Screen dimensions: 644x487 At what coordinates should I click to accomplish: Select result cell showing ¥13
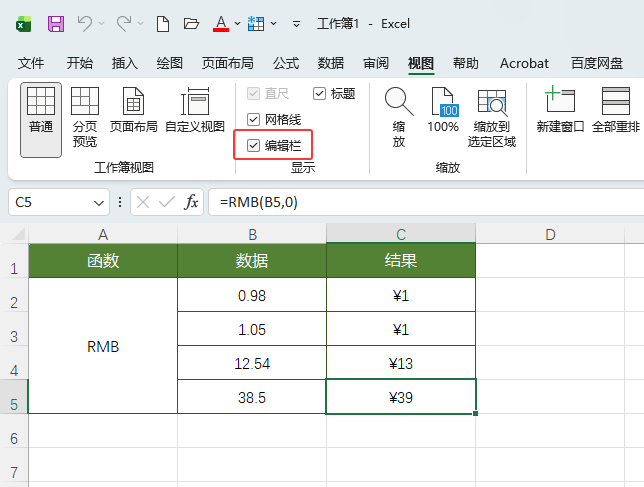coord(401,363)
